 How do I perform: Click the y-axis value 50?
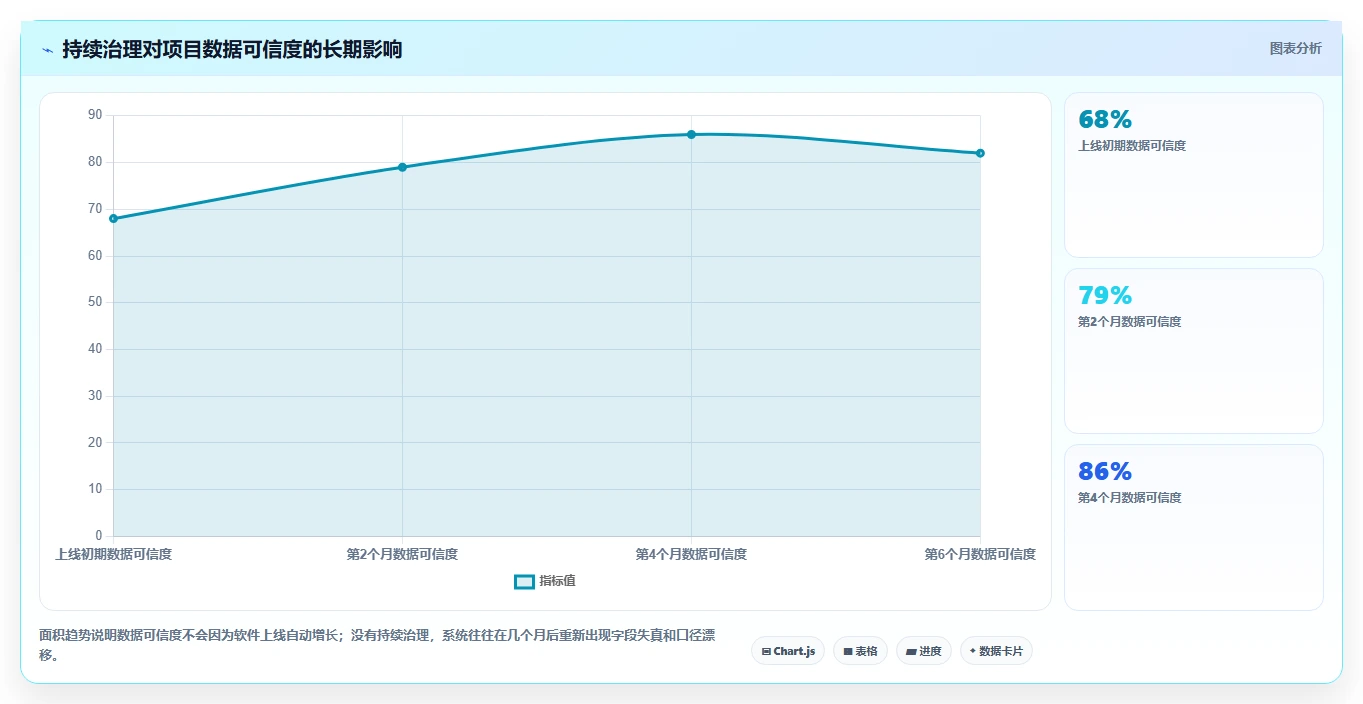pyautogui.click(x=95, y=302)
